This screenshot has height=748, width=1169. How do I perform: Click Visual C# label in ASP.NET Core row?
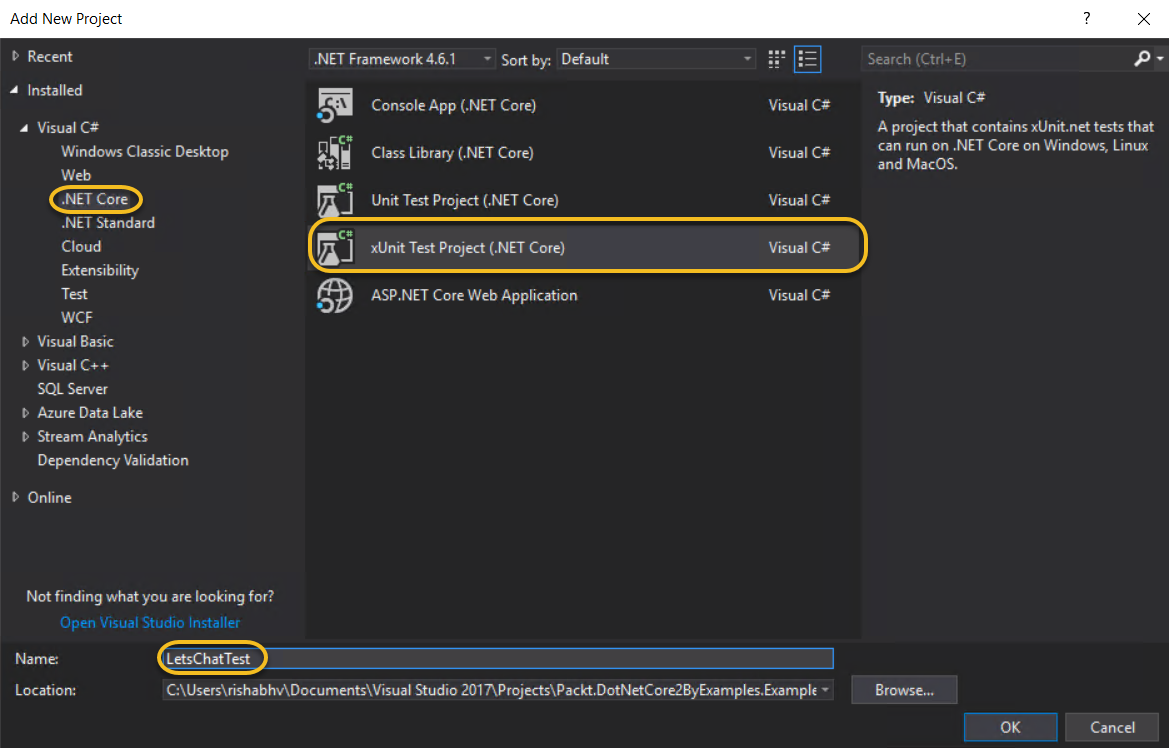tap(799, 295)
